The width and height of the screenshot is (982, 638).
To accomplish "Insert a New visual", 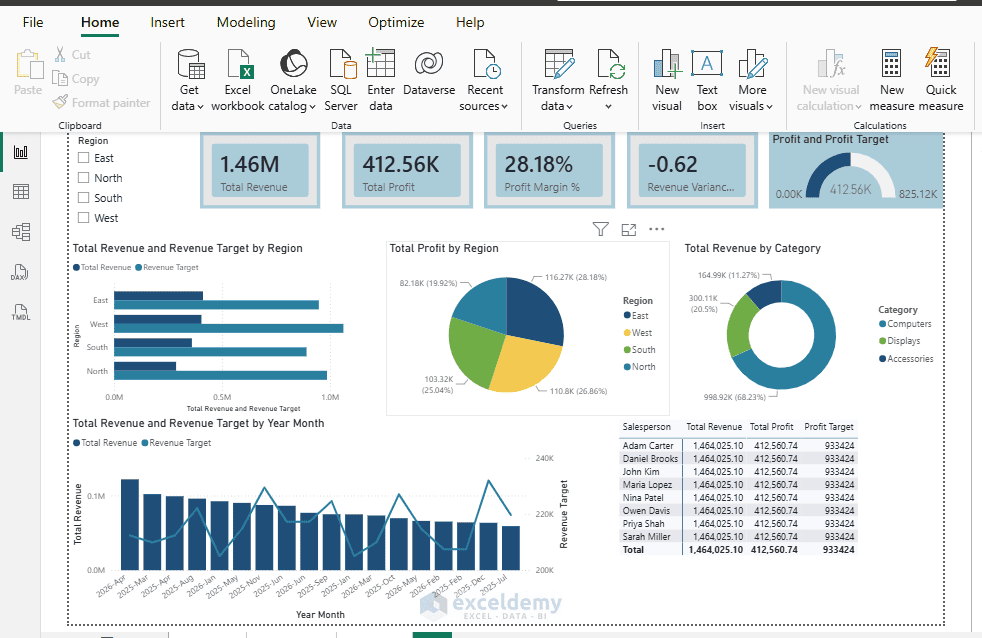I will [x=667, y=81].
